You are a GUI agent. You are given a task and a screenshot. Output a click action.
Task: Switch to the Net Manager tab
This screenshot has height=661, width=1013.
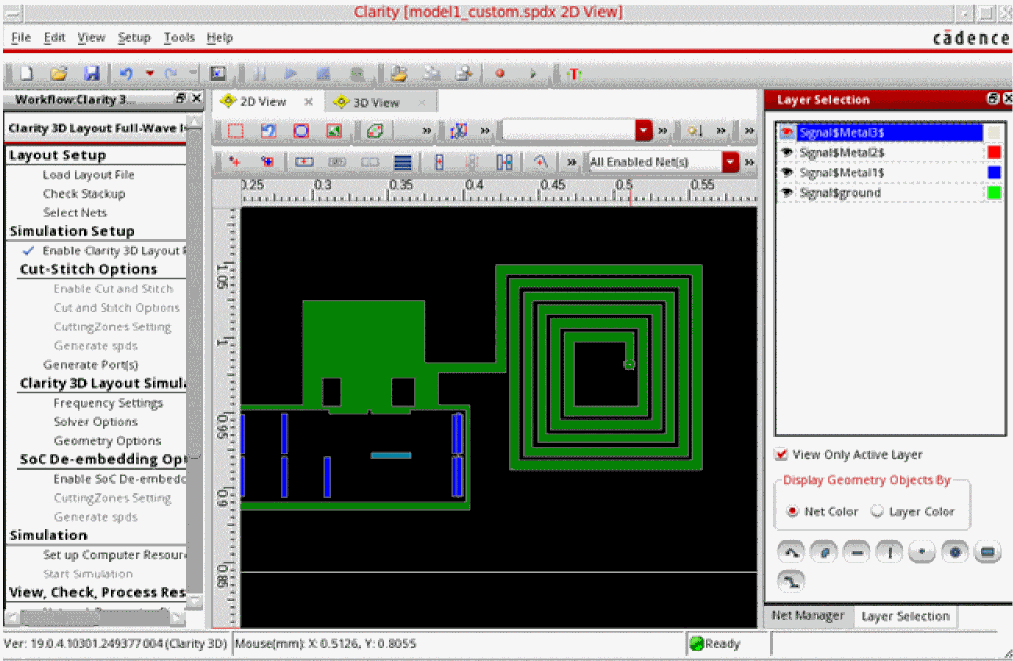pos(808,615)
